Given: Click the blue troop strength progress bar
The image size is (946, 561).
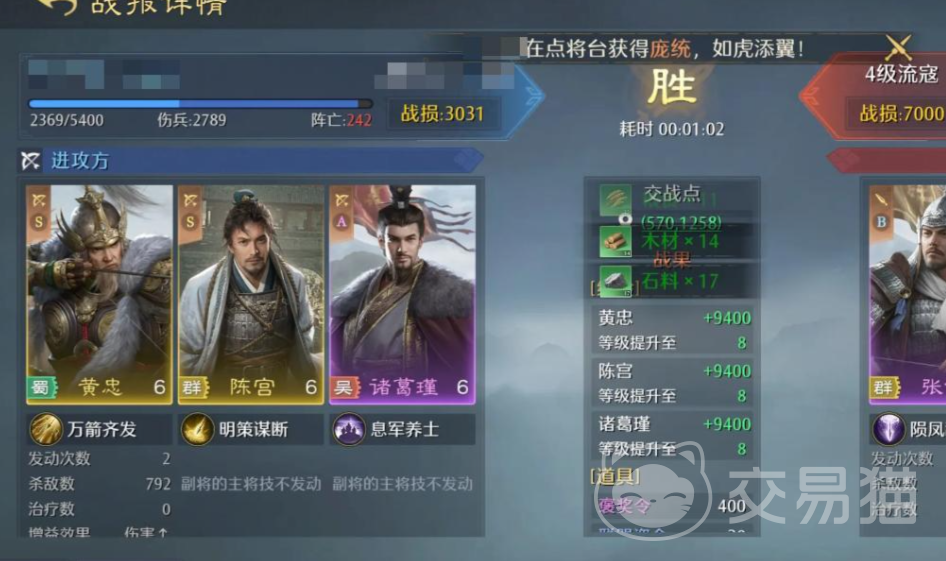Looking at the screenshot, I should coord(200,104).
